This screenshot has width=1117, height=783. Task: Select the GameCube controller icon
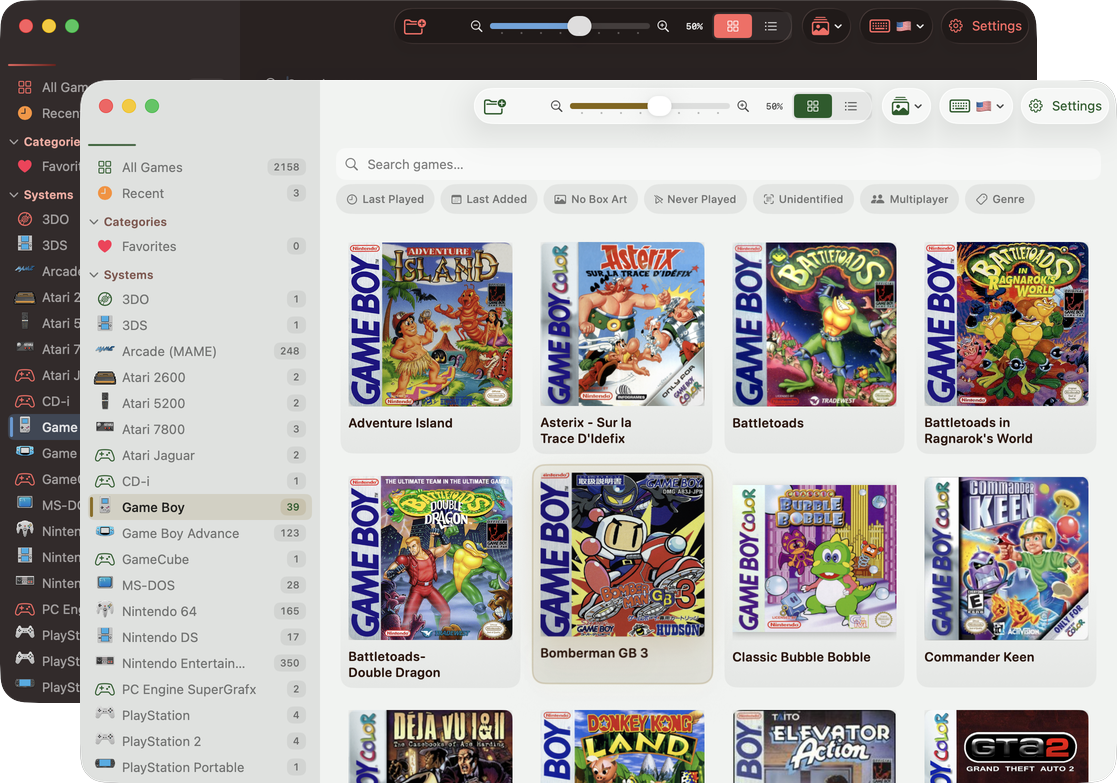pyautogui.click(x=105, y=559)
